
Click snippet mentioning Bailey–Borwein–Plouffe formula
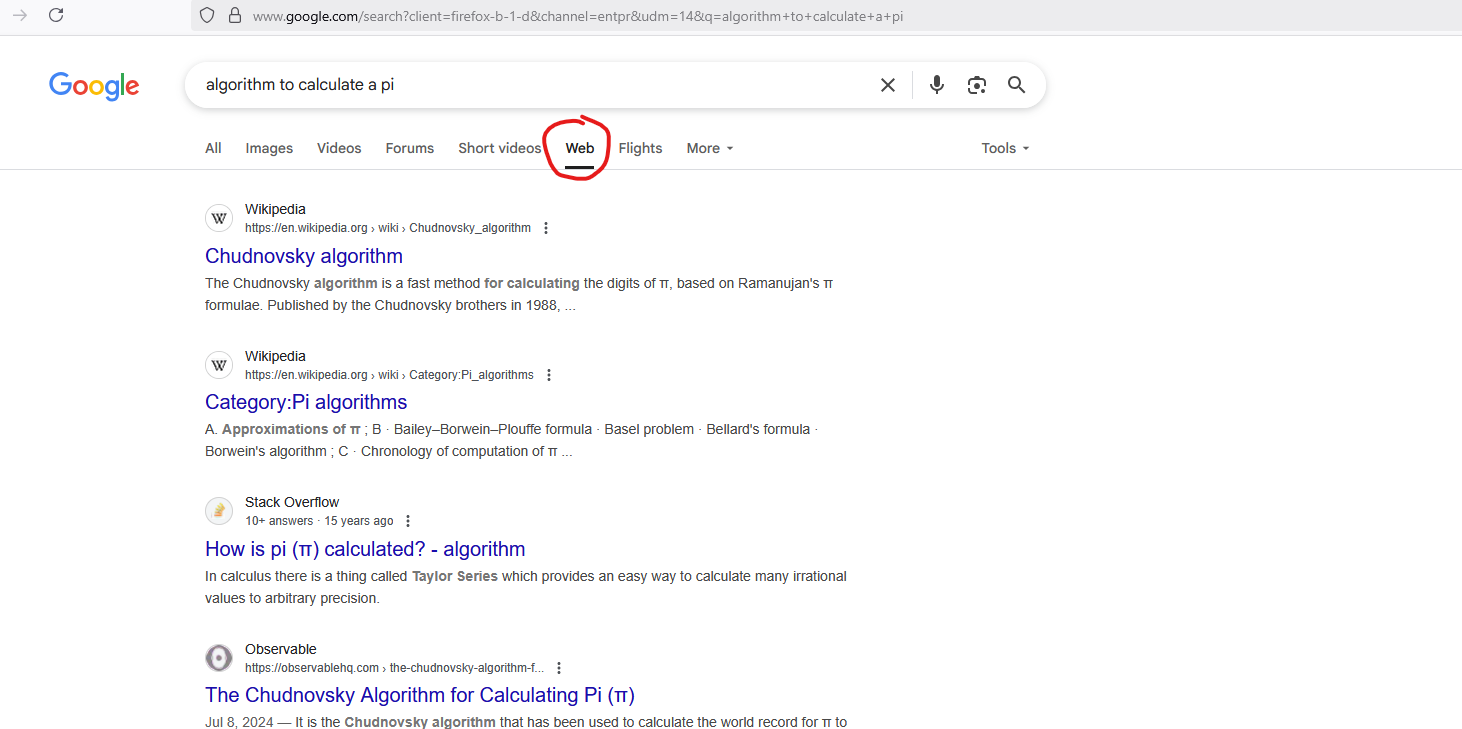511,440
